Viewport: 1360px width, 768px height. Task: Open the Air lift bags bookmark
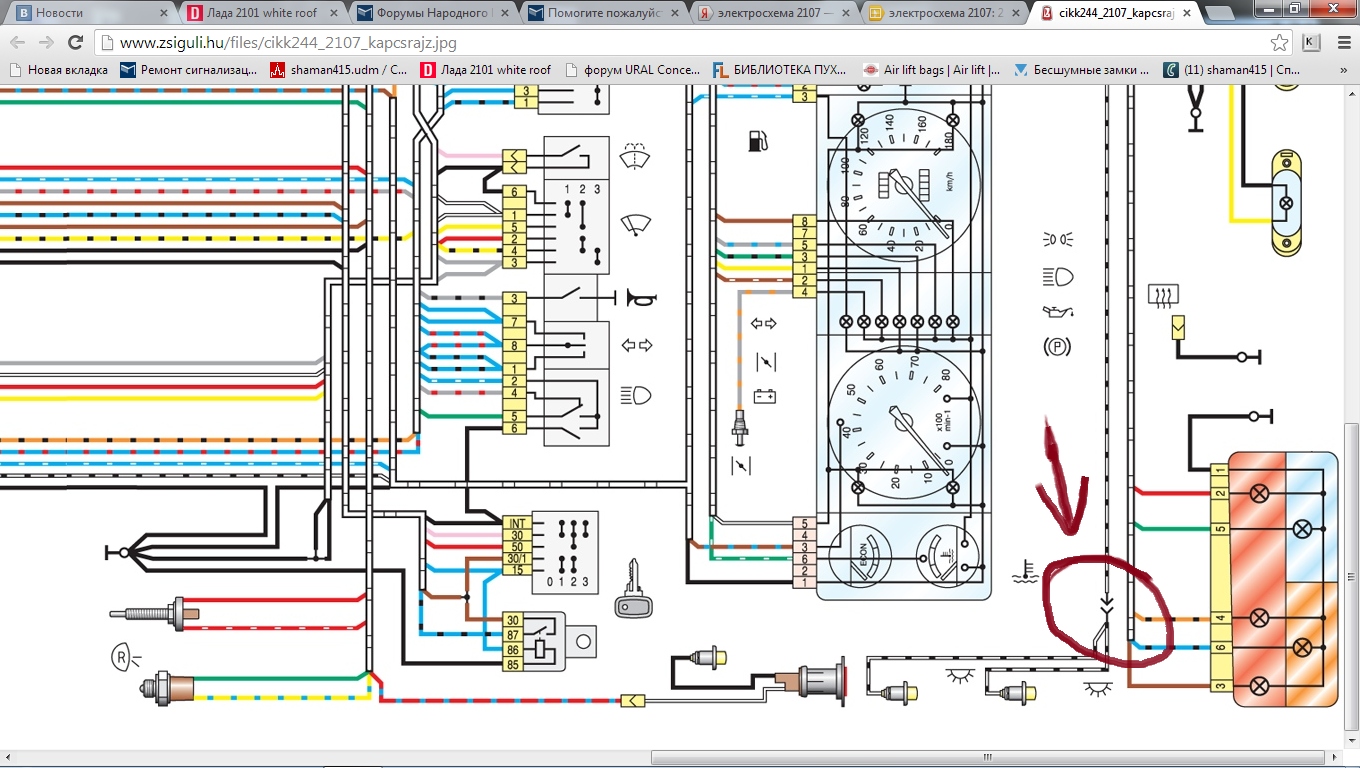click(932, 70)
